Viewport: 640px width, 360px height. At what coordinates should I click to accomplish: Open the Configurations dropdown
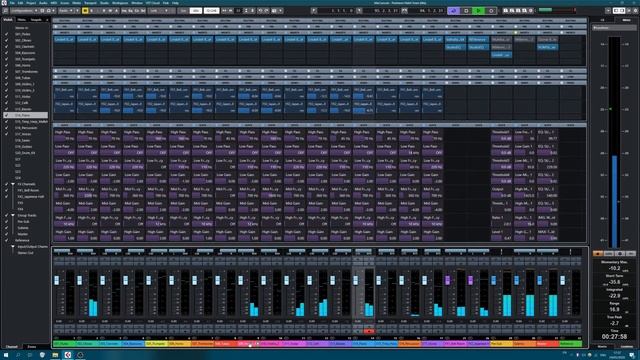[24, 11]
